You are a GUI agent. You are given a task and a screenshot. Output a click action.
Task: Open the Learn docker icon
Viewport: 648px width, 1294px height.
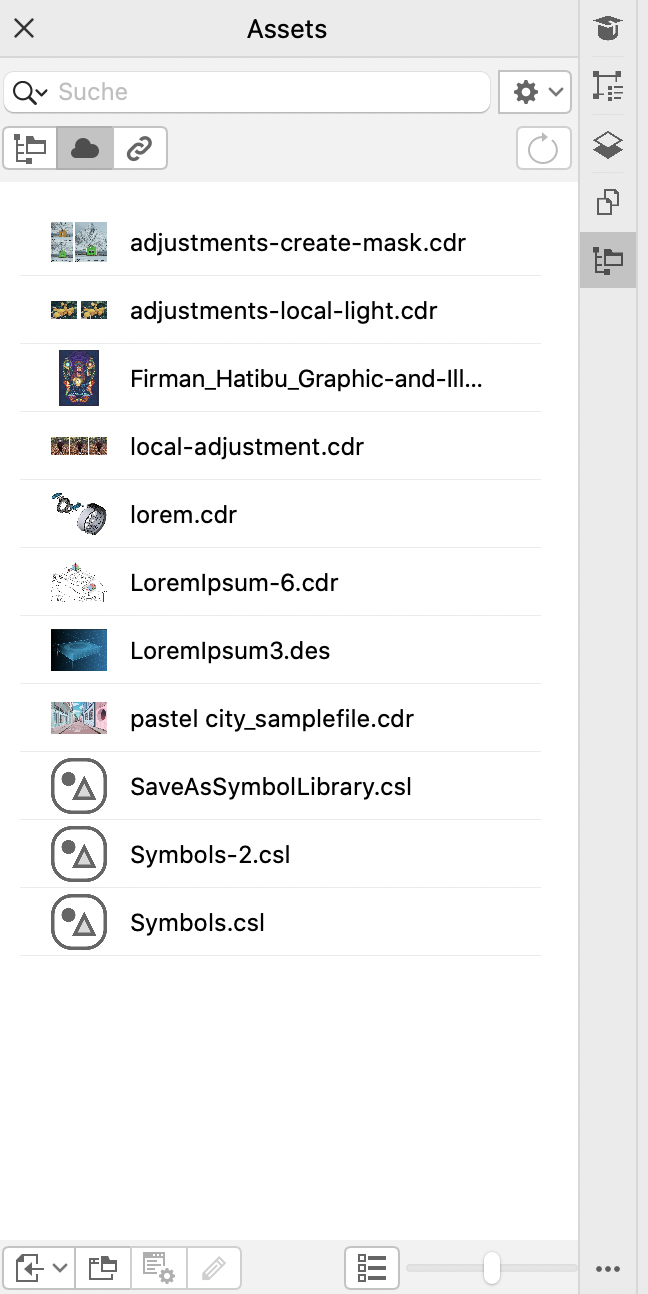click(x=608, y=29)
